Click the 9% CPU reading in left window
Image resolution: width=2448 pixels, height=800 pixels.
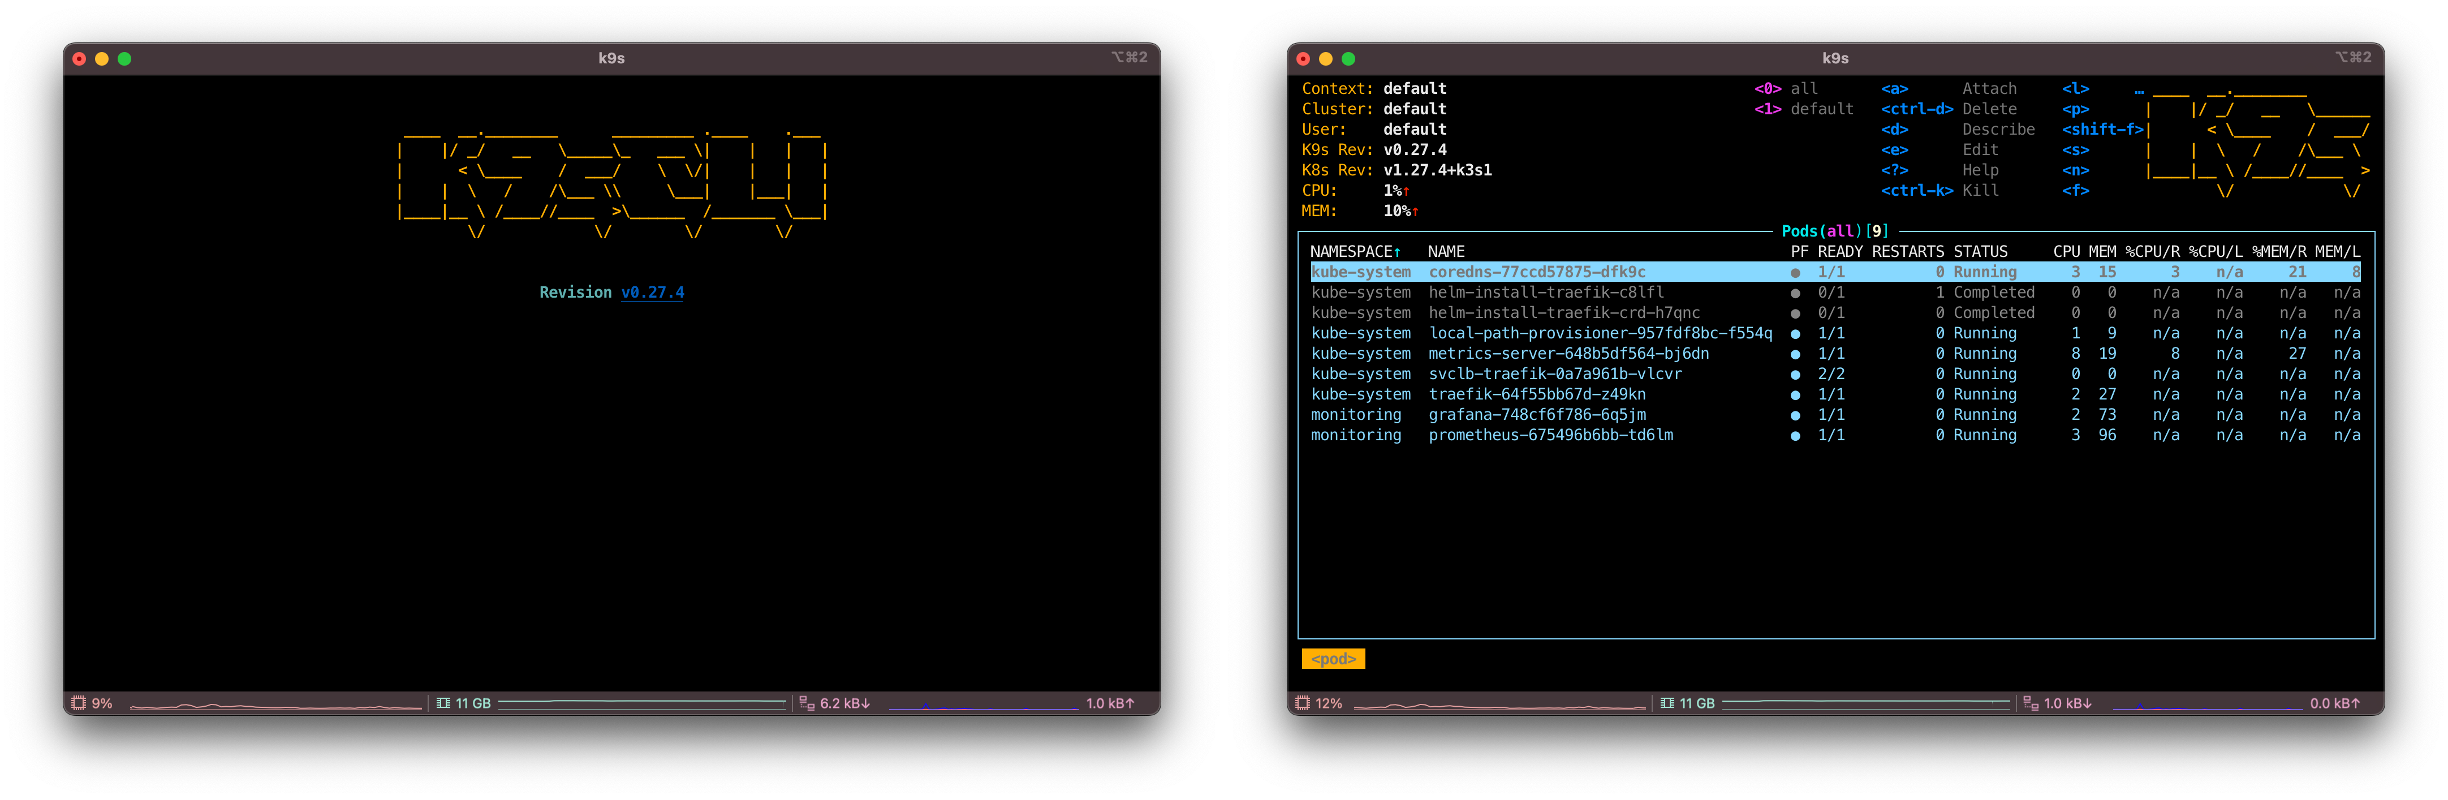[102, 704]
